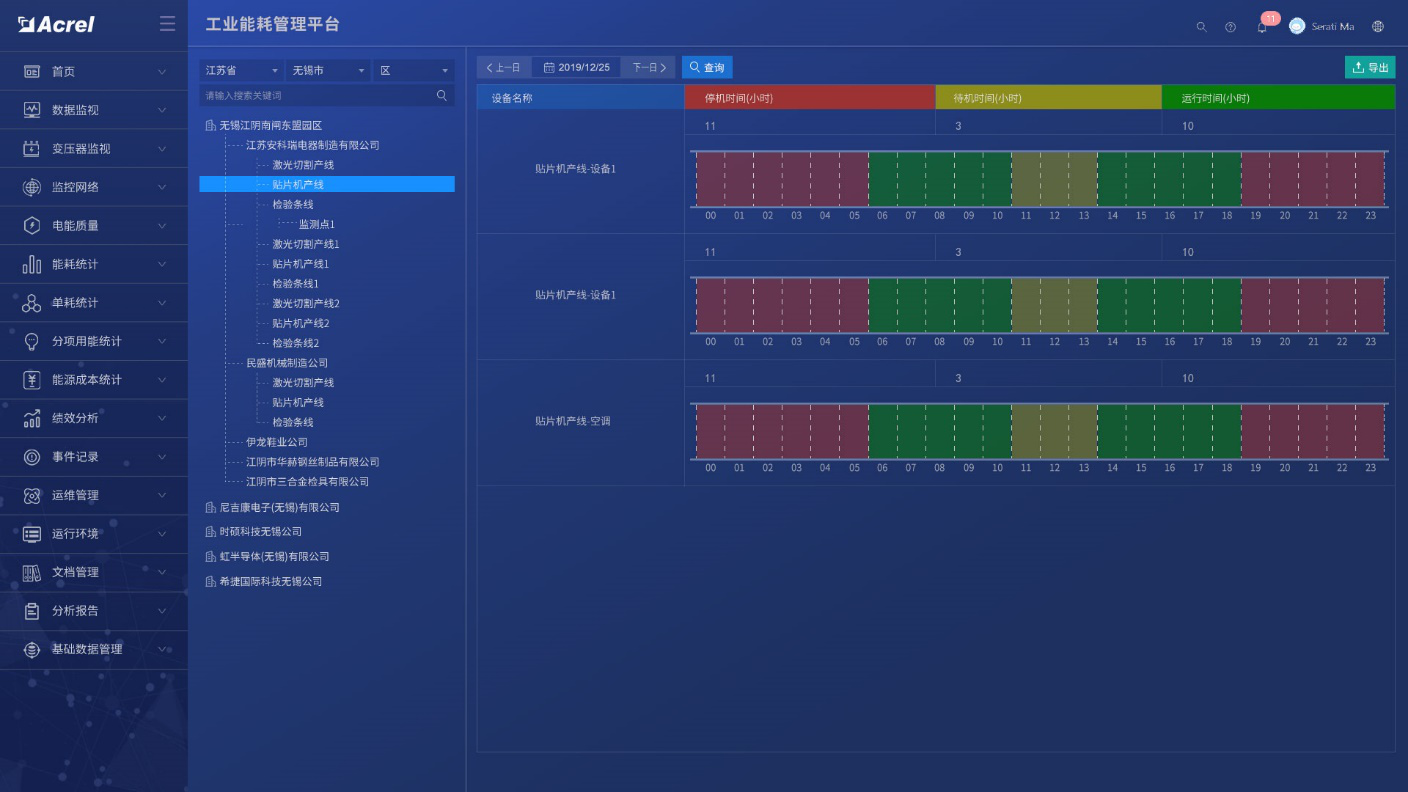Expand the 能耗统计 menu chevron
Screen dimensions: 1408x792
pos(162,264)
